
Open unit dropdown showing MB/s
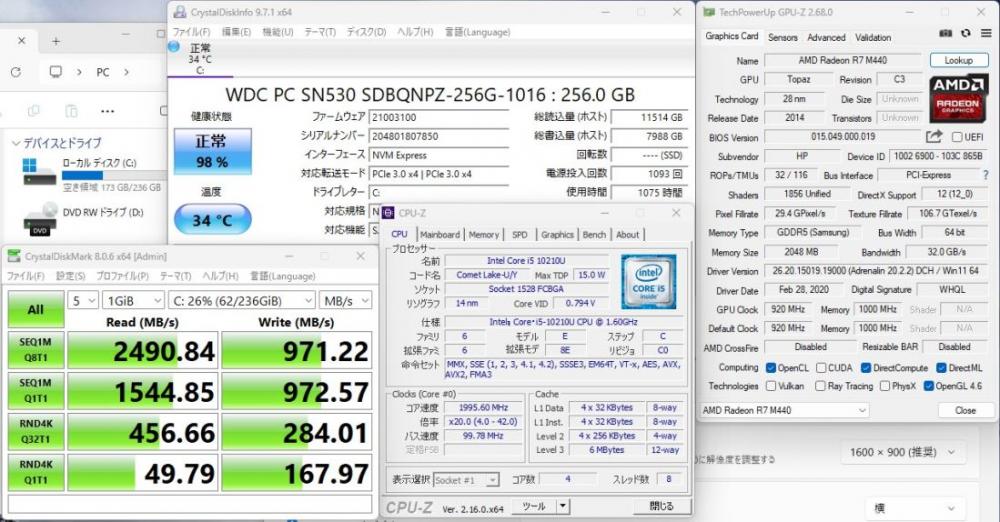(345, 300)
